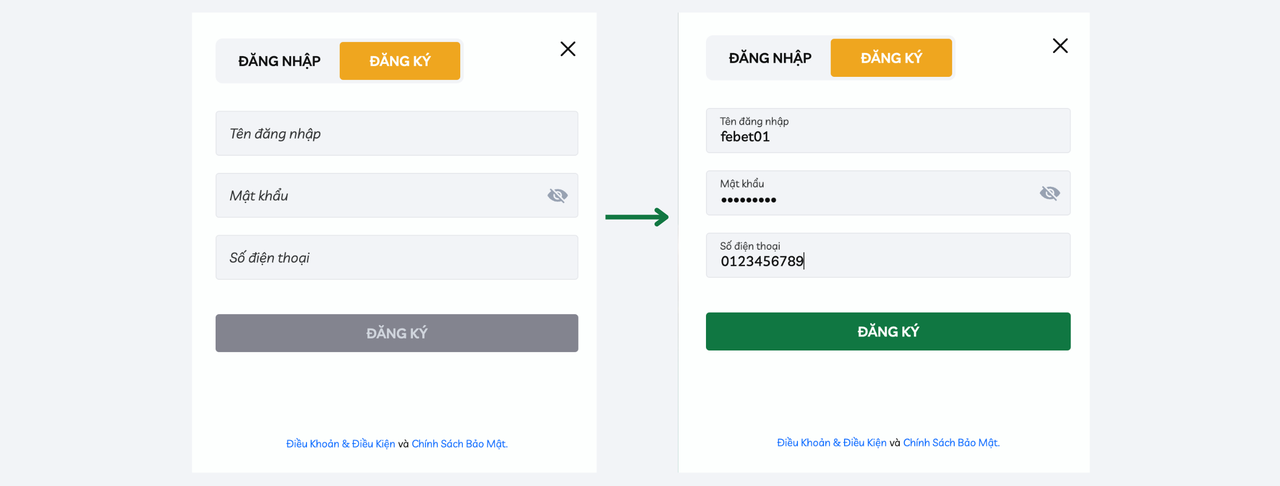The width and height of the screenshot is (1280, 486).
Task: Focus the empty Mật khẩu input
Action: coord(380,196)
